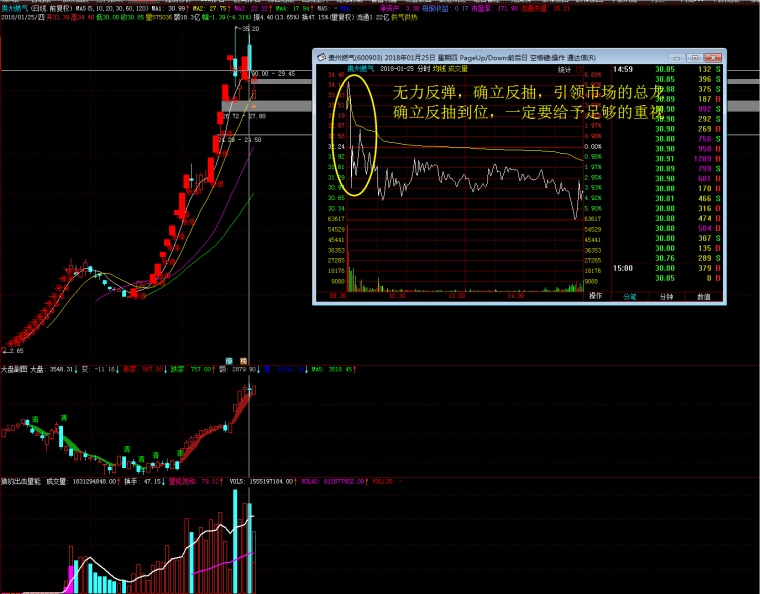Image resolution: width=760 pixels, height=594 pixels.
Task: Click the 35.20 high price marker
Action: [252, 30]
